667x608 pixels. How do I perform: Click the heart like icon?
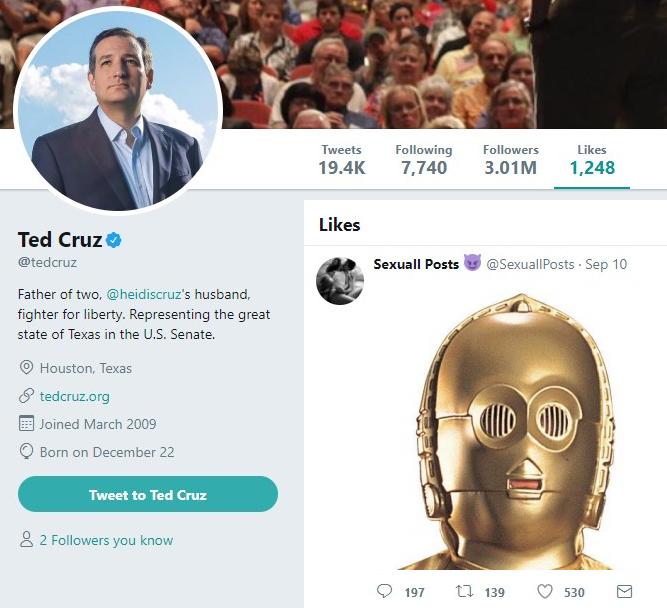545,591
